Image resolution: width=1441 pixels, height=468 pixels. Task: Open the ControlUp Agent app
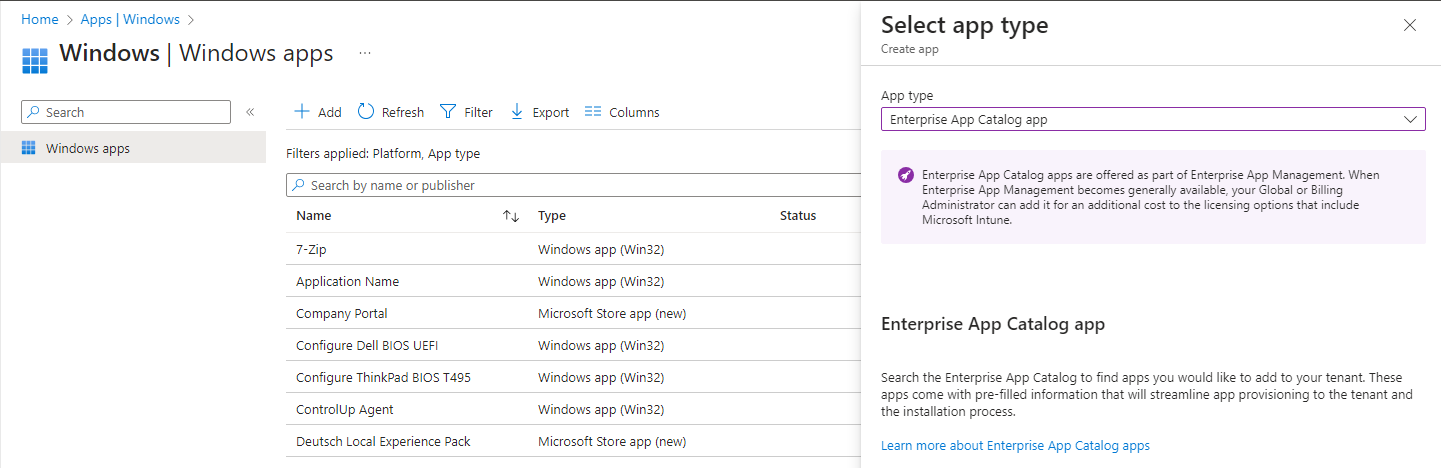[345, 409]
